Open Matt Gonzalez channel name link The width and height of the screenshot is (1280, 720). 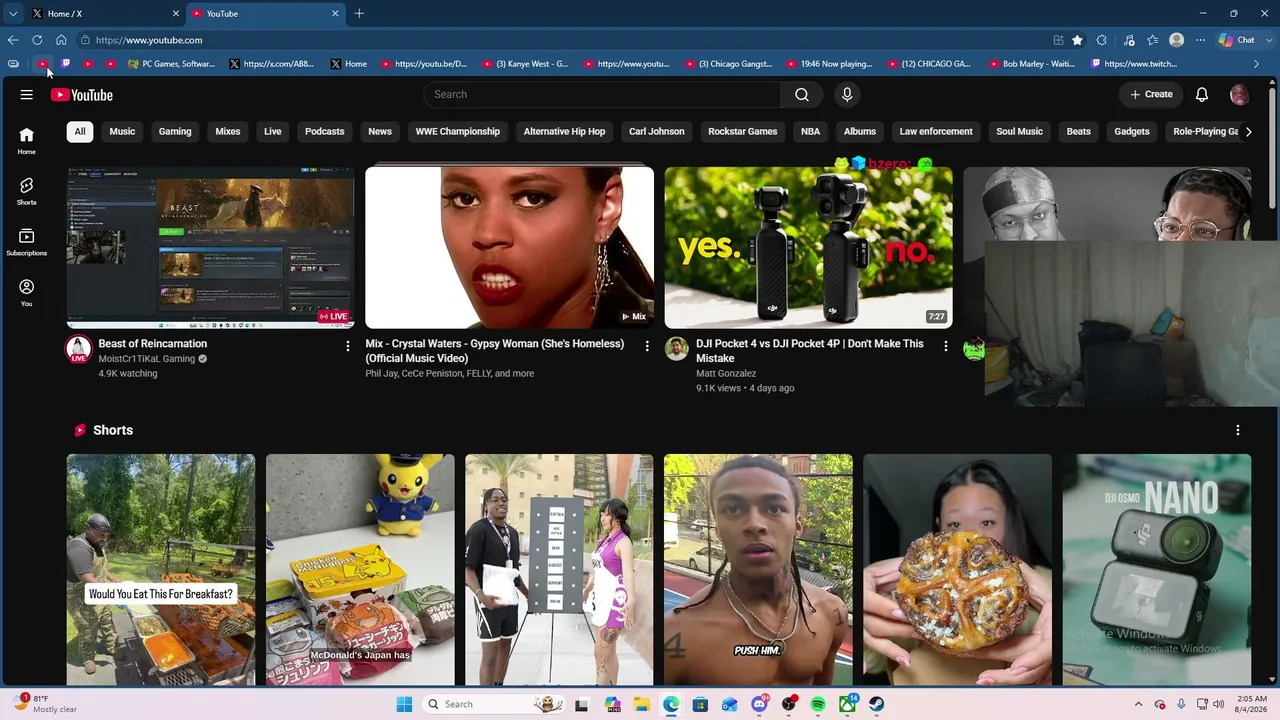[726, 373]
